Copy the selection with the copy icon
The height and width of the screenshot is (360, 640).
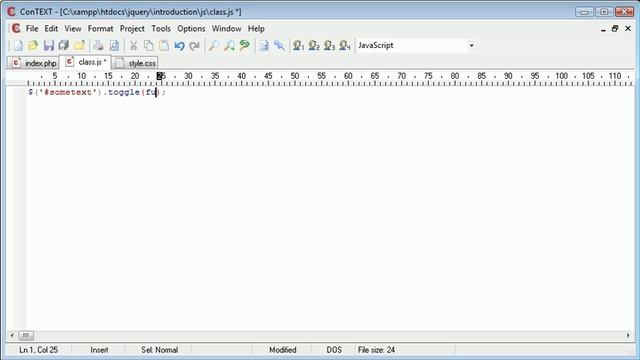tap(149, 45)
